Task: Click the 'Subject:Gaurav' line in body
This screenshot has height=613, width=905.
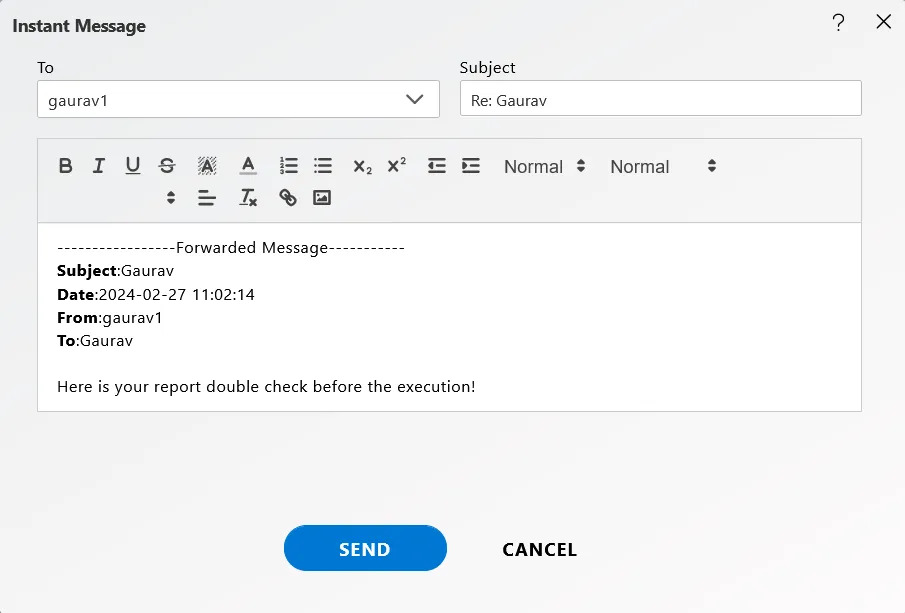Action: 115,271
